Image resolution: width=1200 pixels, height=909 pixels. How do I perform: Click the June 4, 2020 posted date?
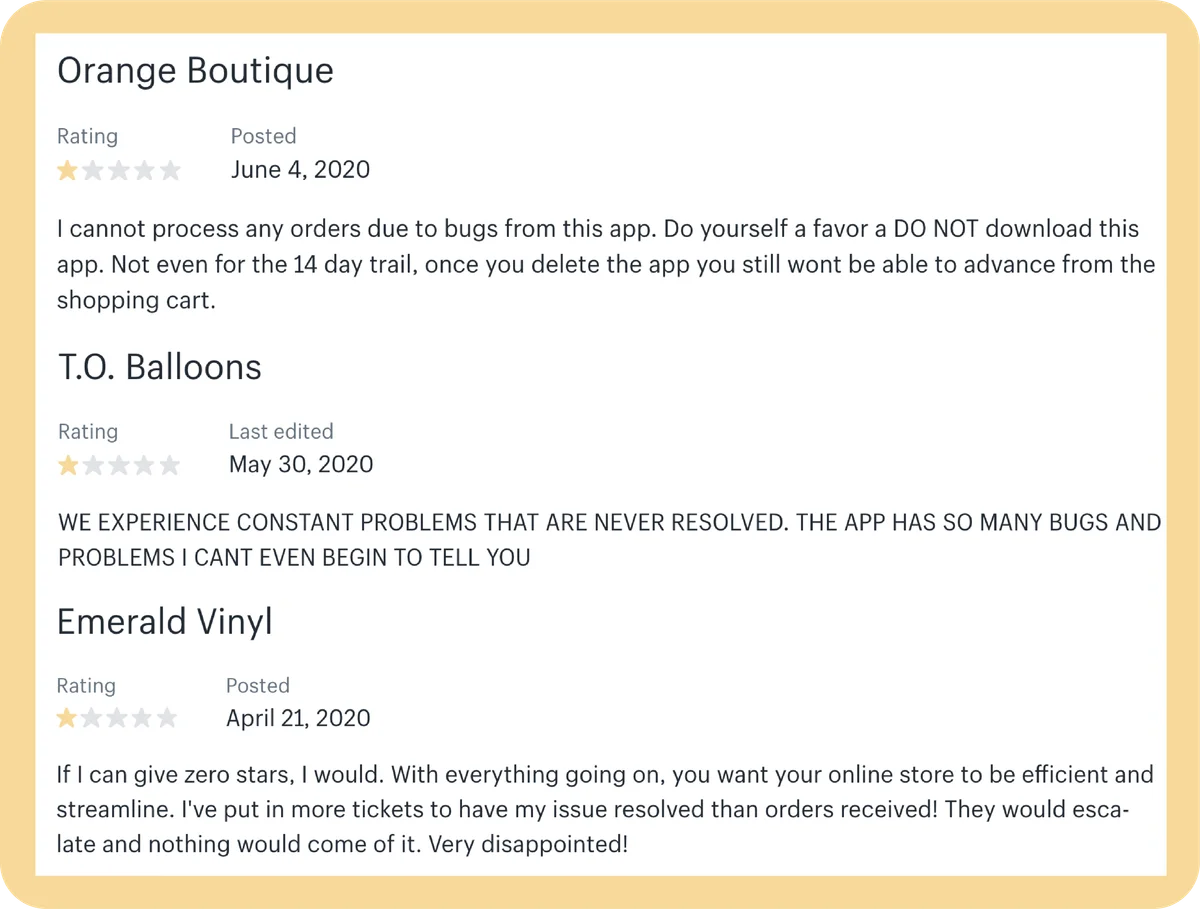(x=300, y=170)
